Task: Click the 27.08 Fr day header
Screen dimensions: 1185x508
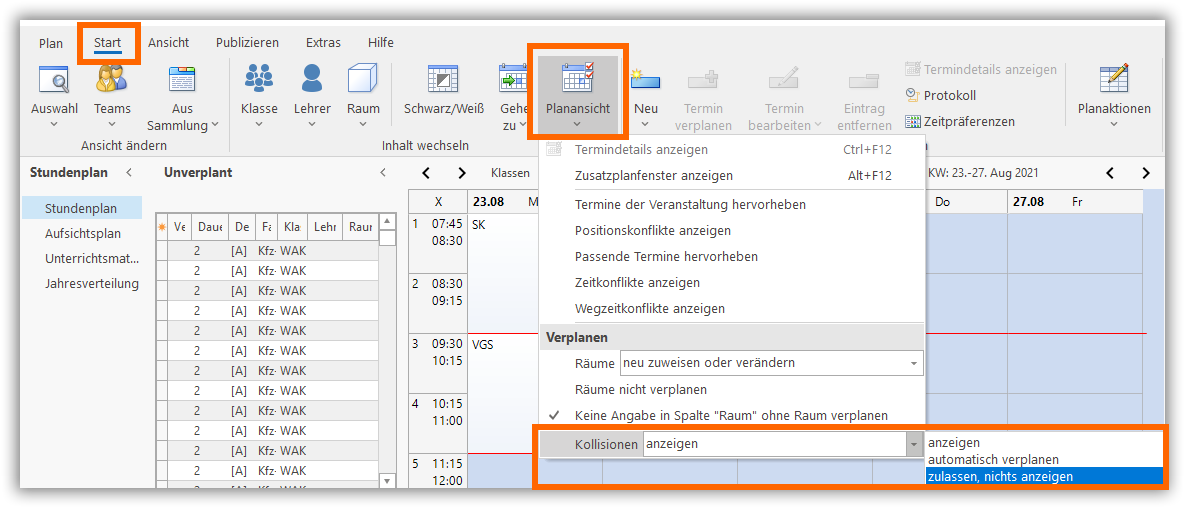Action: tap(1075, 202)
